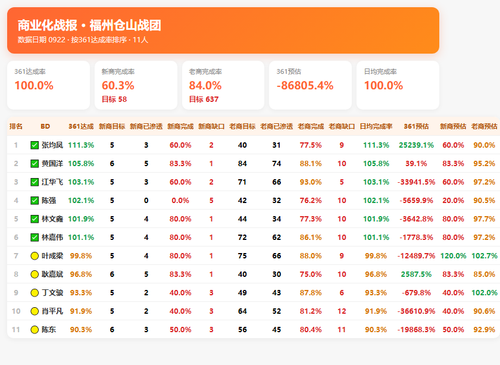Click the 90.3% value in 361达成 column
The height and width of the screenshot is (365, 500).
pos(81,330)
